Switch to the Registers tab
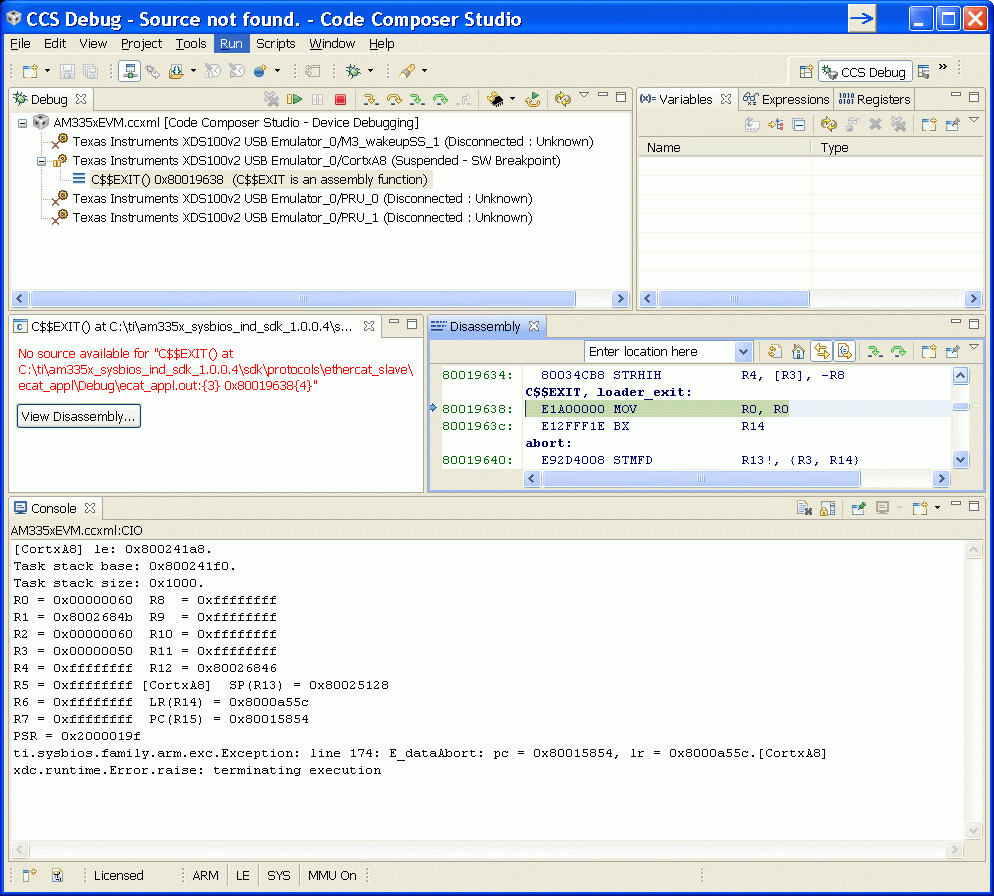This screenshot has height=896, width=994. 875,100
